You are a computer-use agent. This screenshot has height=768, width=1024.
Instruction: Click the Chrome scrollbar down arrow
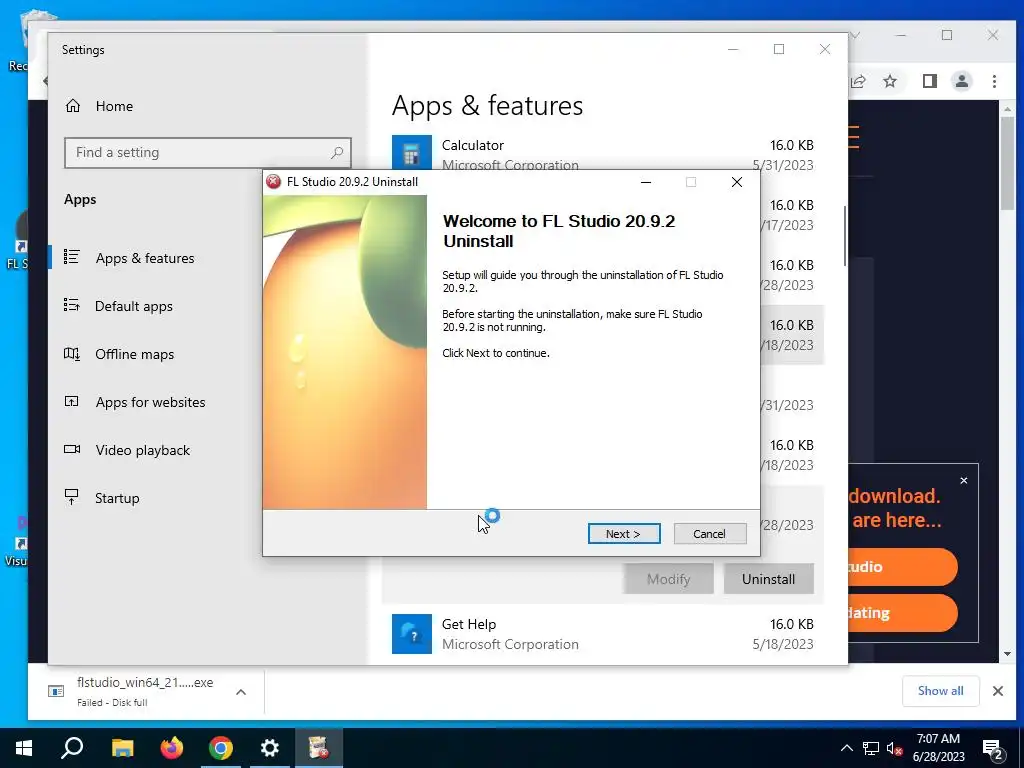1008,654
